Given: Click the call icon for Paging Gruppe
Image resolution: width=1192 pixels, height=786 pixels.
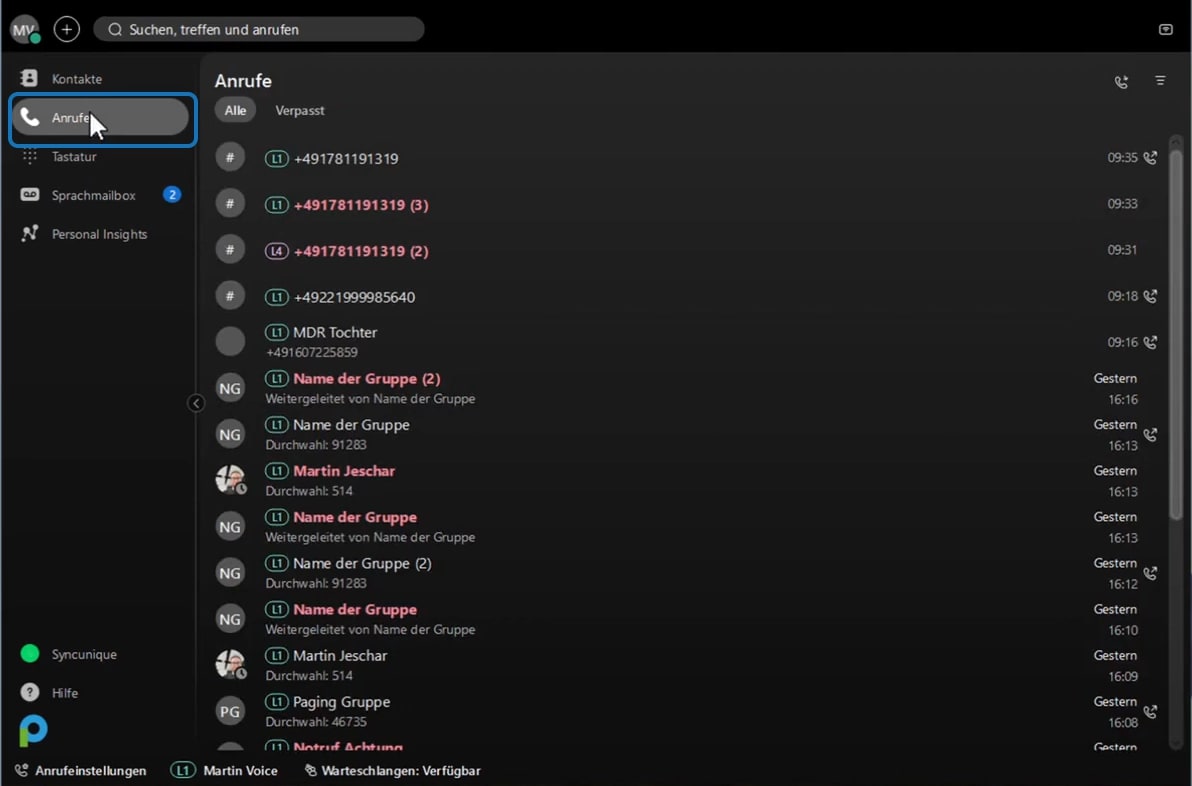Looking at the screenshot, I should point(1150,712).
